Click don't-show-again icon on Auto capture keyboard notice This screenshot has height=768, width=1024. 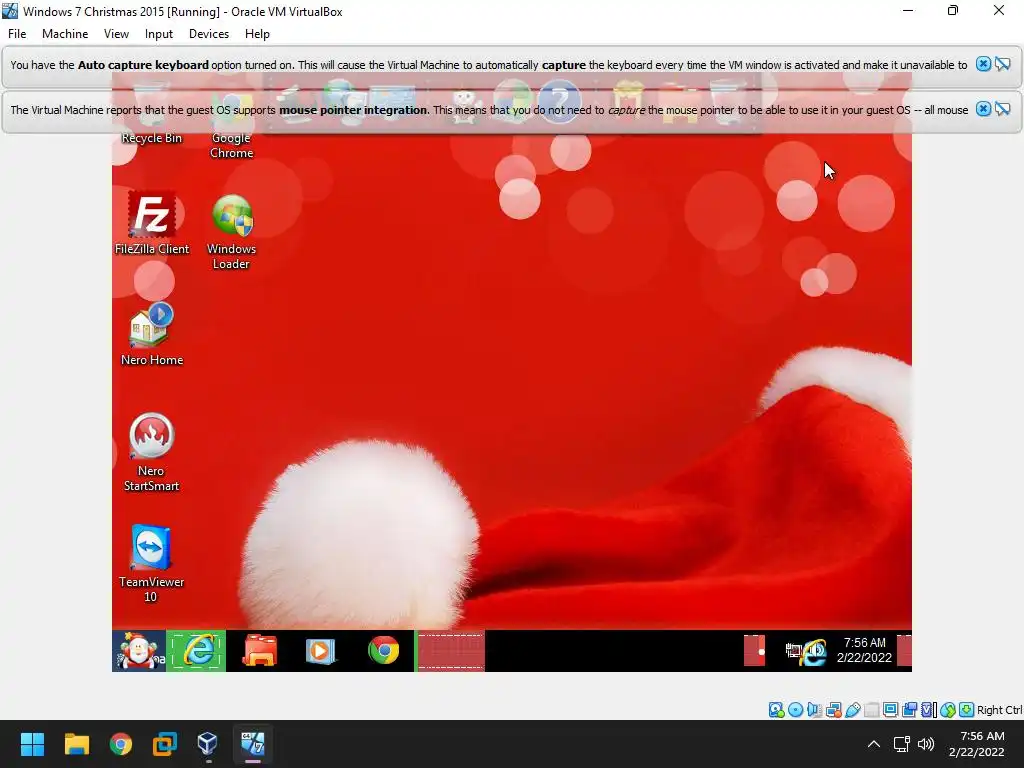tap(1002, 64)
